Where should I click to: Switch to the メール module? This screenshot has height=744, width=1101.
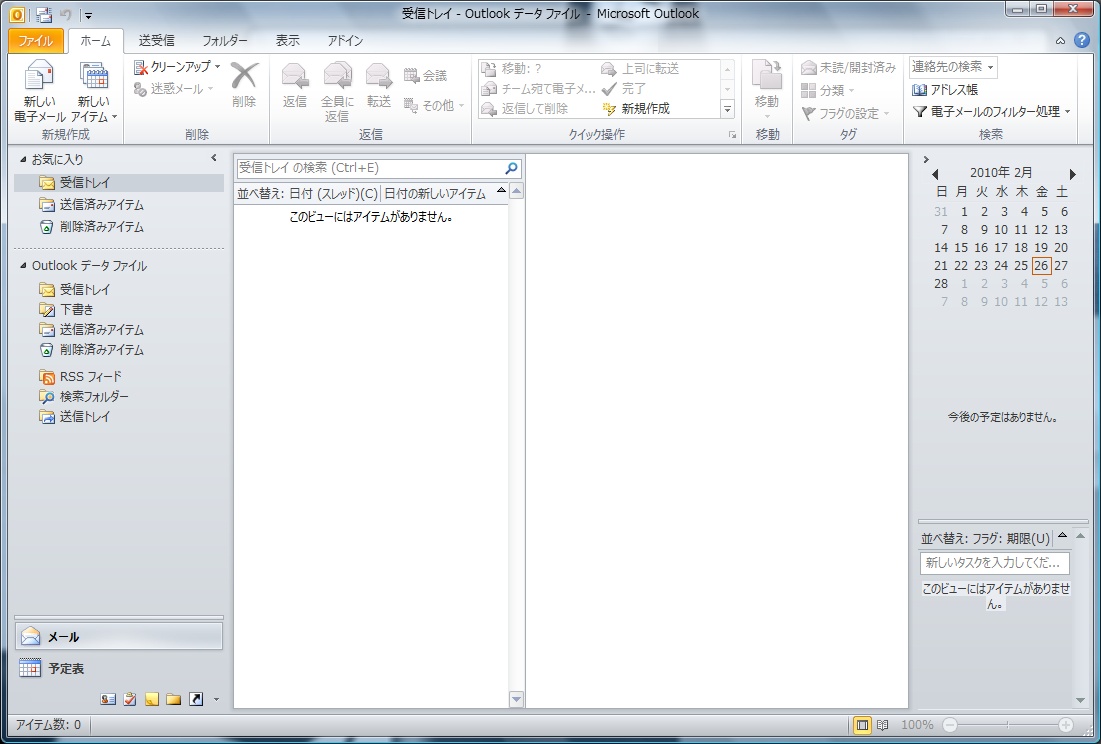point(119,637)
